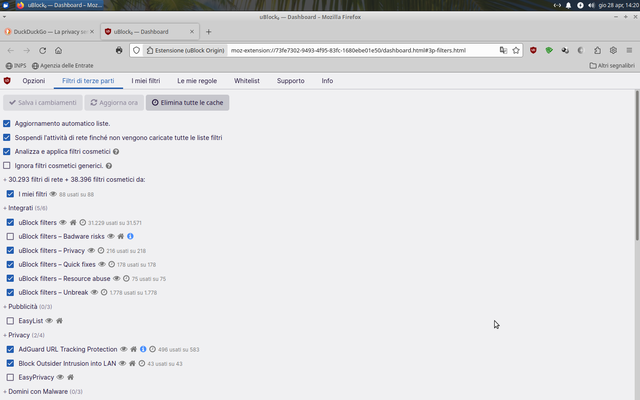640x400 pixels.
Task: Open the INPS bookmark
Action: point(16,66)
